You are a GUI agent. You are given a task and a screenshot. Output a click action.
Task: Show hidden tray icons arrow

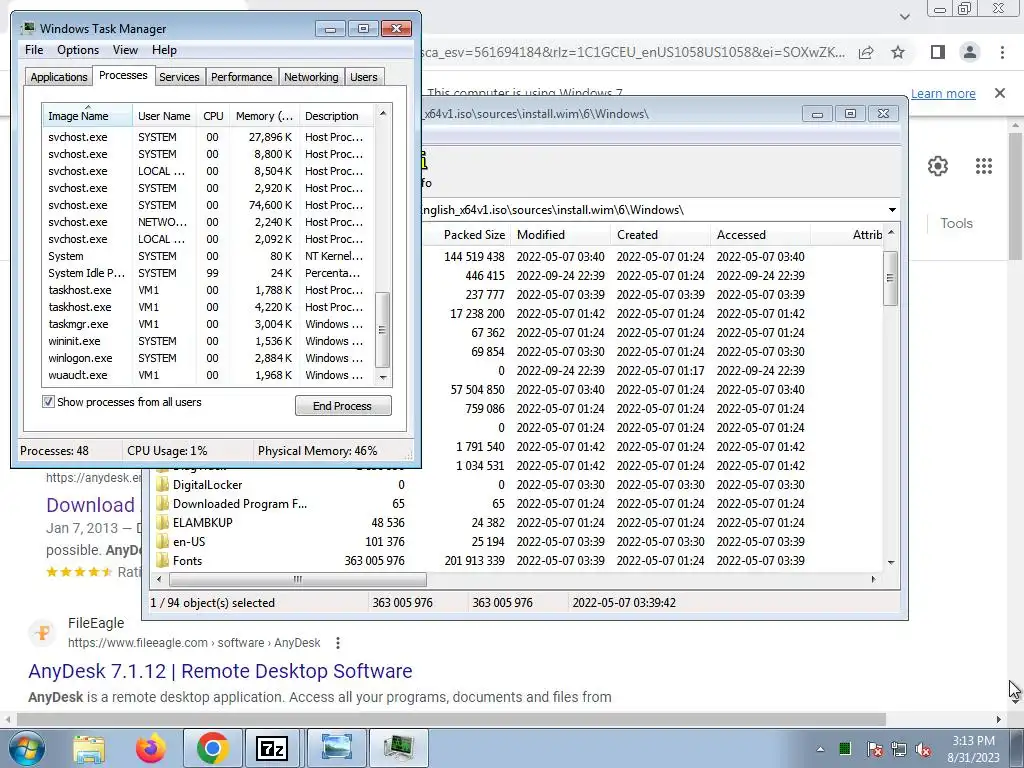tap(820, 749)
